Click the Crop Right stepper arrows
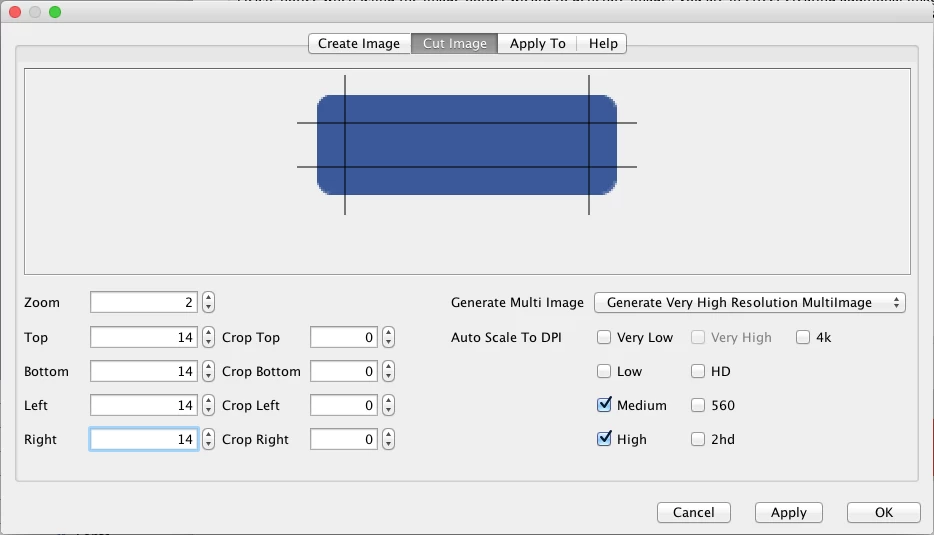The height and width of the screenshot is (535, 934). 388,439
